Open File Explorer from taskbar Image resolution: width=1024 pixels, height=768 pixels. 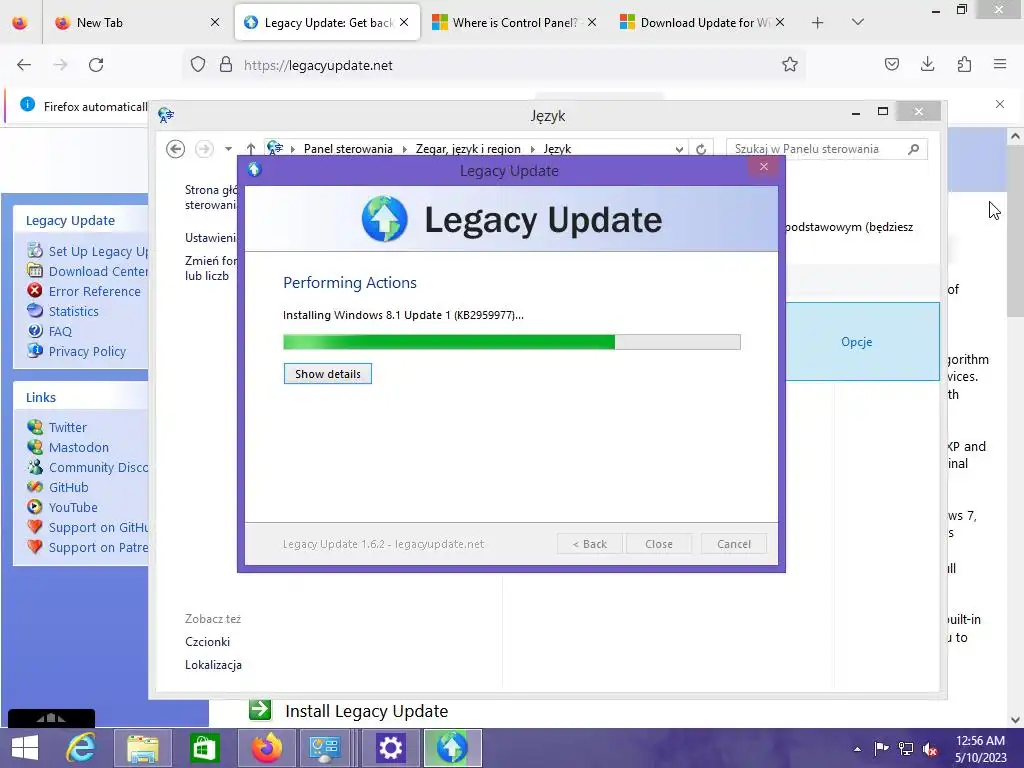coord(142,748)
